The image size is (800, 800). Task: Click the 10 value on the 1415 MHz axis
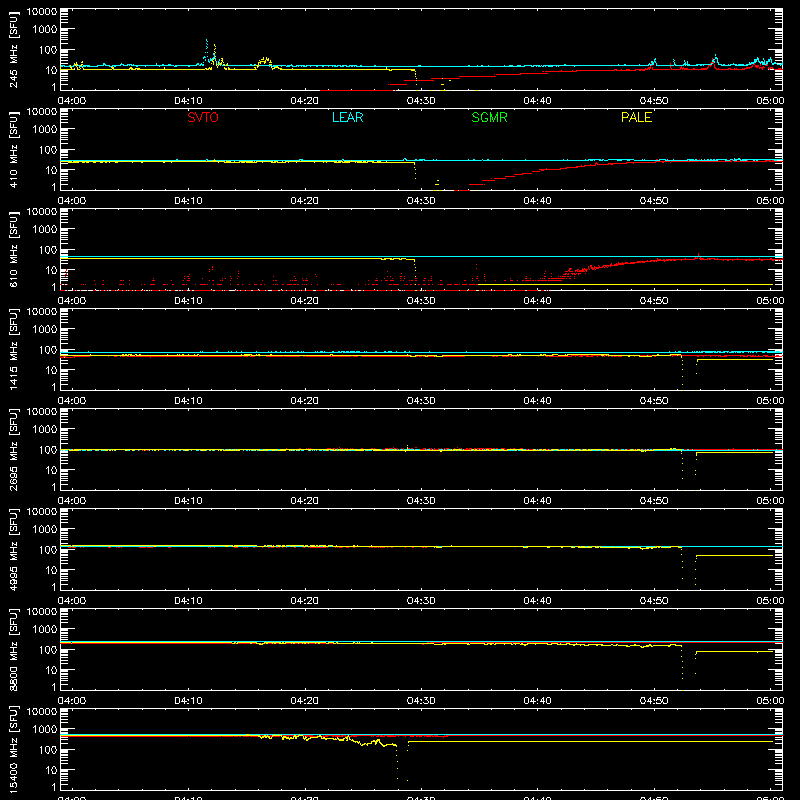[x=51, y=370]
